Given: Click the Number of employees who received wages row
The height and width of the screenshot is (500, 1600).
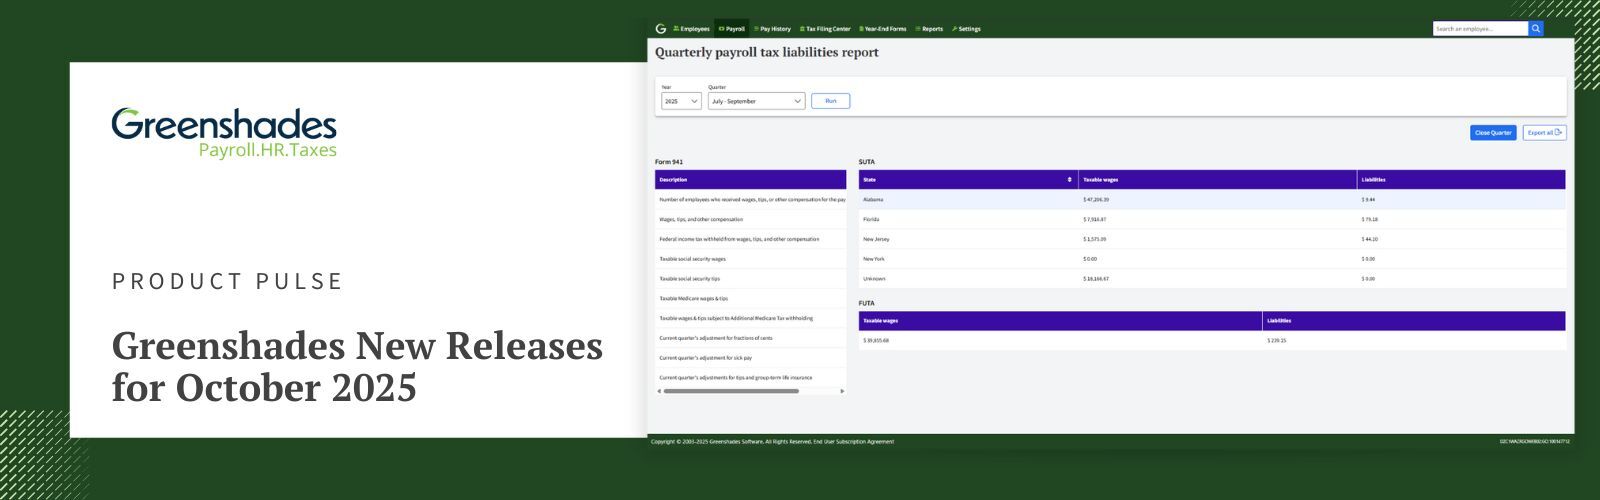Looking at the screenshot, I should (750, 200).
